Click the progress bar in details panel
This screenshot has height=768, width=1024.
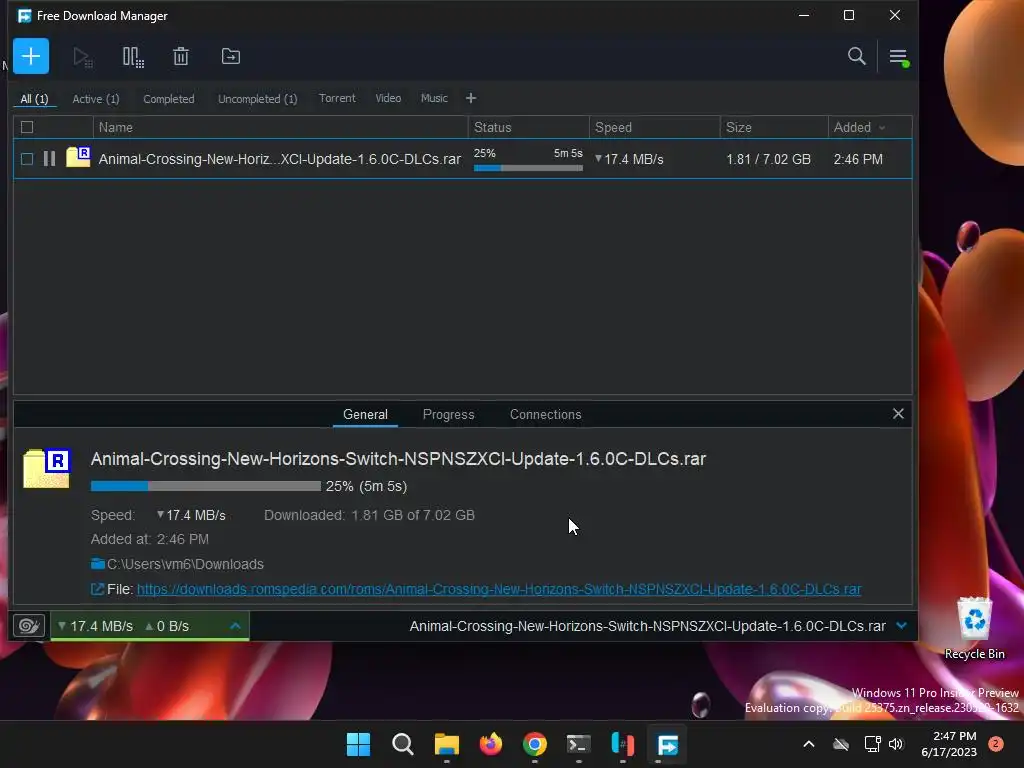click(x=206, y=486)
